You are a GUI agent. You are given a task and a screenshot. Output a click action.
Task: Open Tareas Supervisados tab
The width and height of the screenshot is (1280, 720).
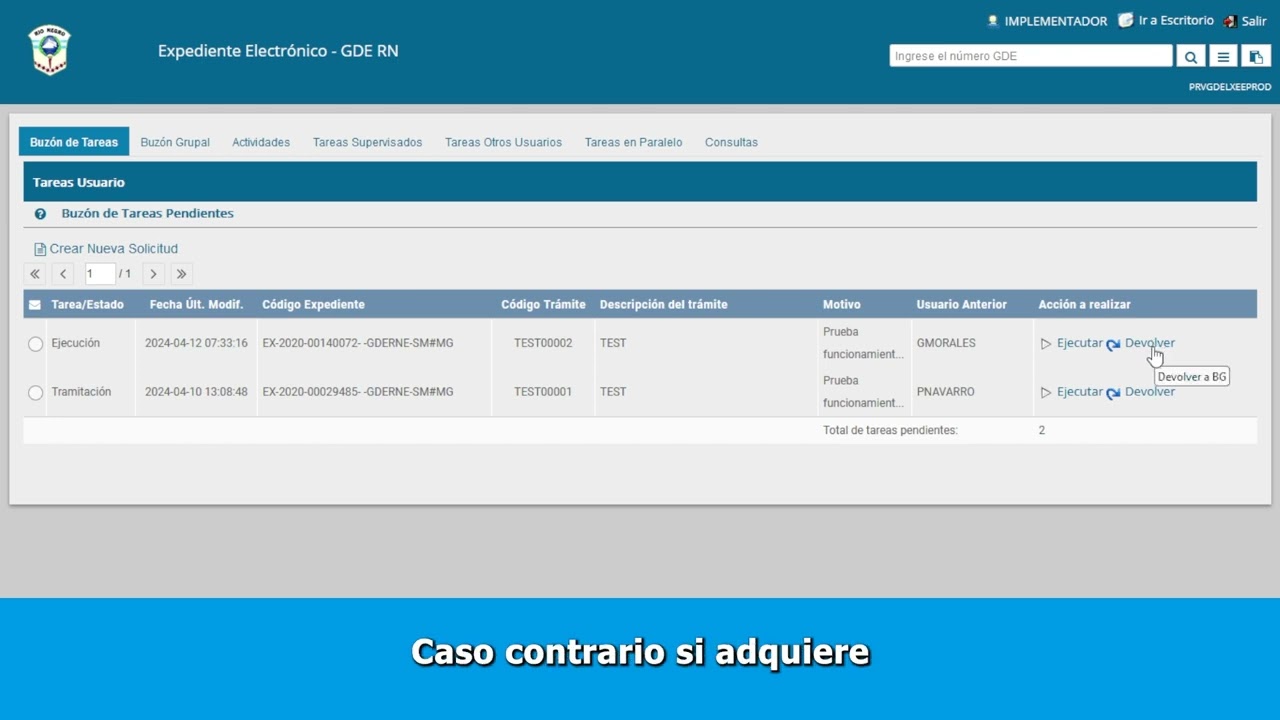click(x=367, y=142)
